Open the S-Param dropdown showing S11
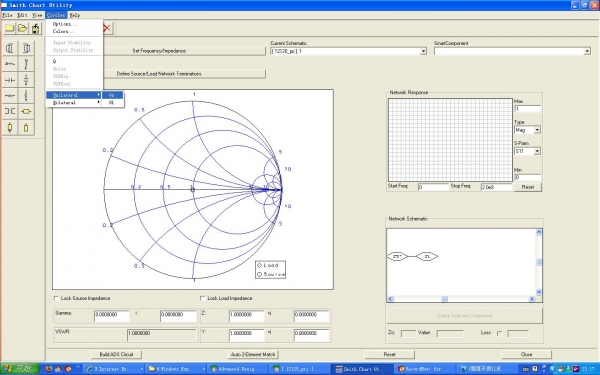This screenshot has width=600, height=375. click(x=537, y=151)
